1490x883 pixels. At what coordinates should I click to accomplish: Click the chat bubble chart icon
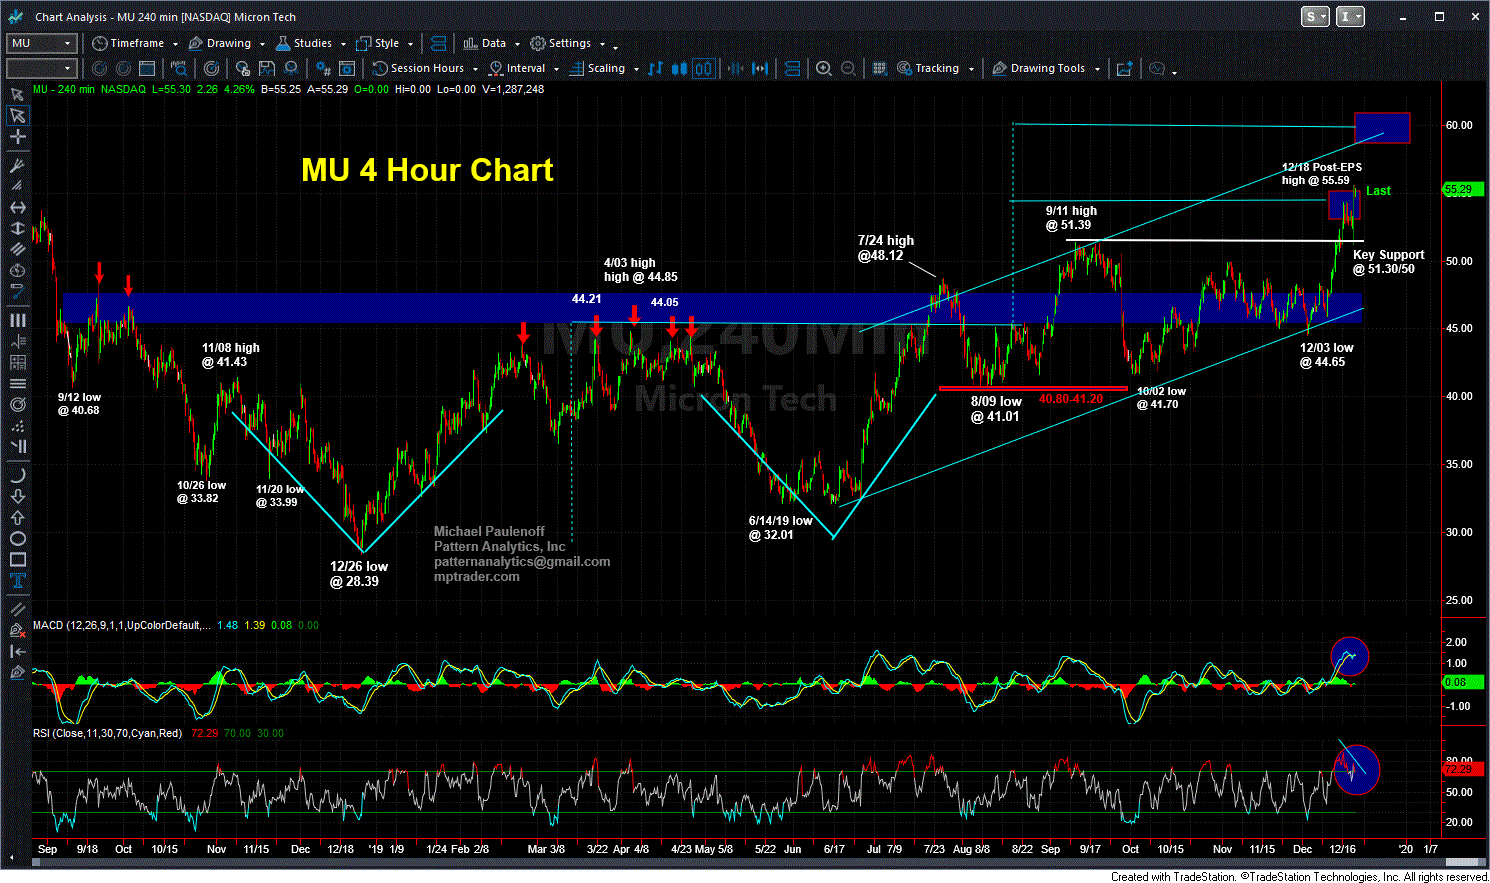point(1157,68)
